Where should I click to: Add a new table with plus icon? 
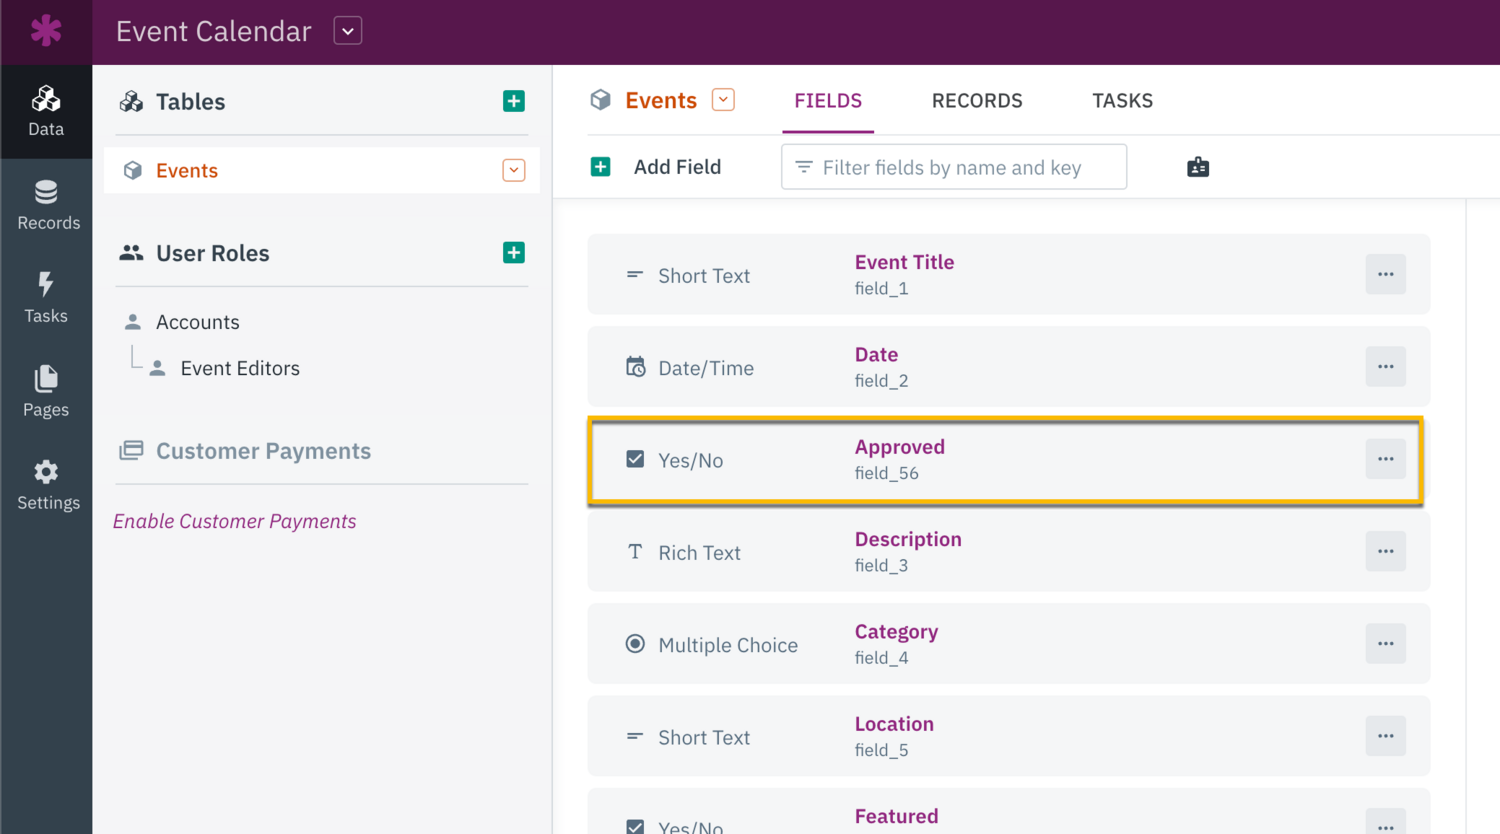point(514,101)
